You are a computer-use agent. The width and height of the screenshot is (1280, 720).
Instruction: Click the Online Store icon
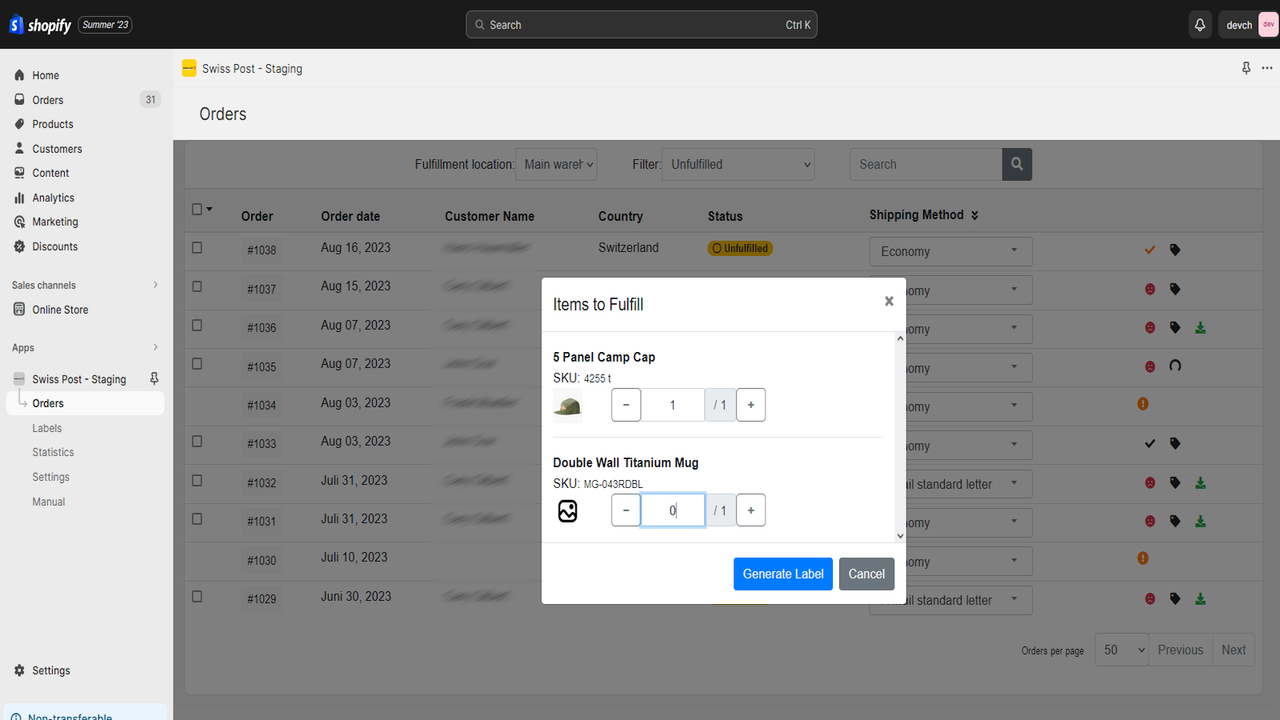[x=19, y=309]
